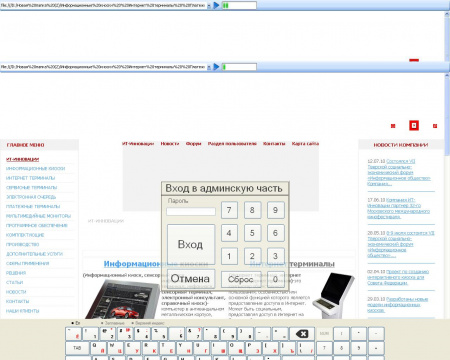
Task: Select Электронная очередь in left menu
Action: click(x=31, y=197)
